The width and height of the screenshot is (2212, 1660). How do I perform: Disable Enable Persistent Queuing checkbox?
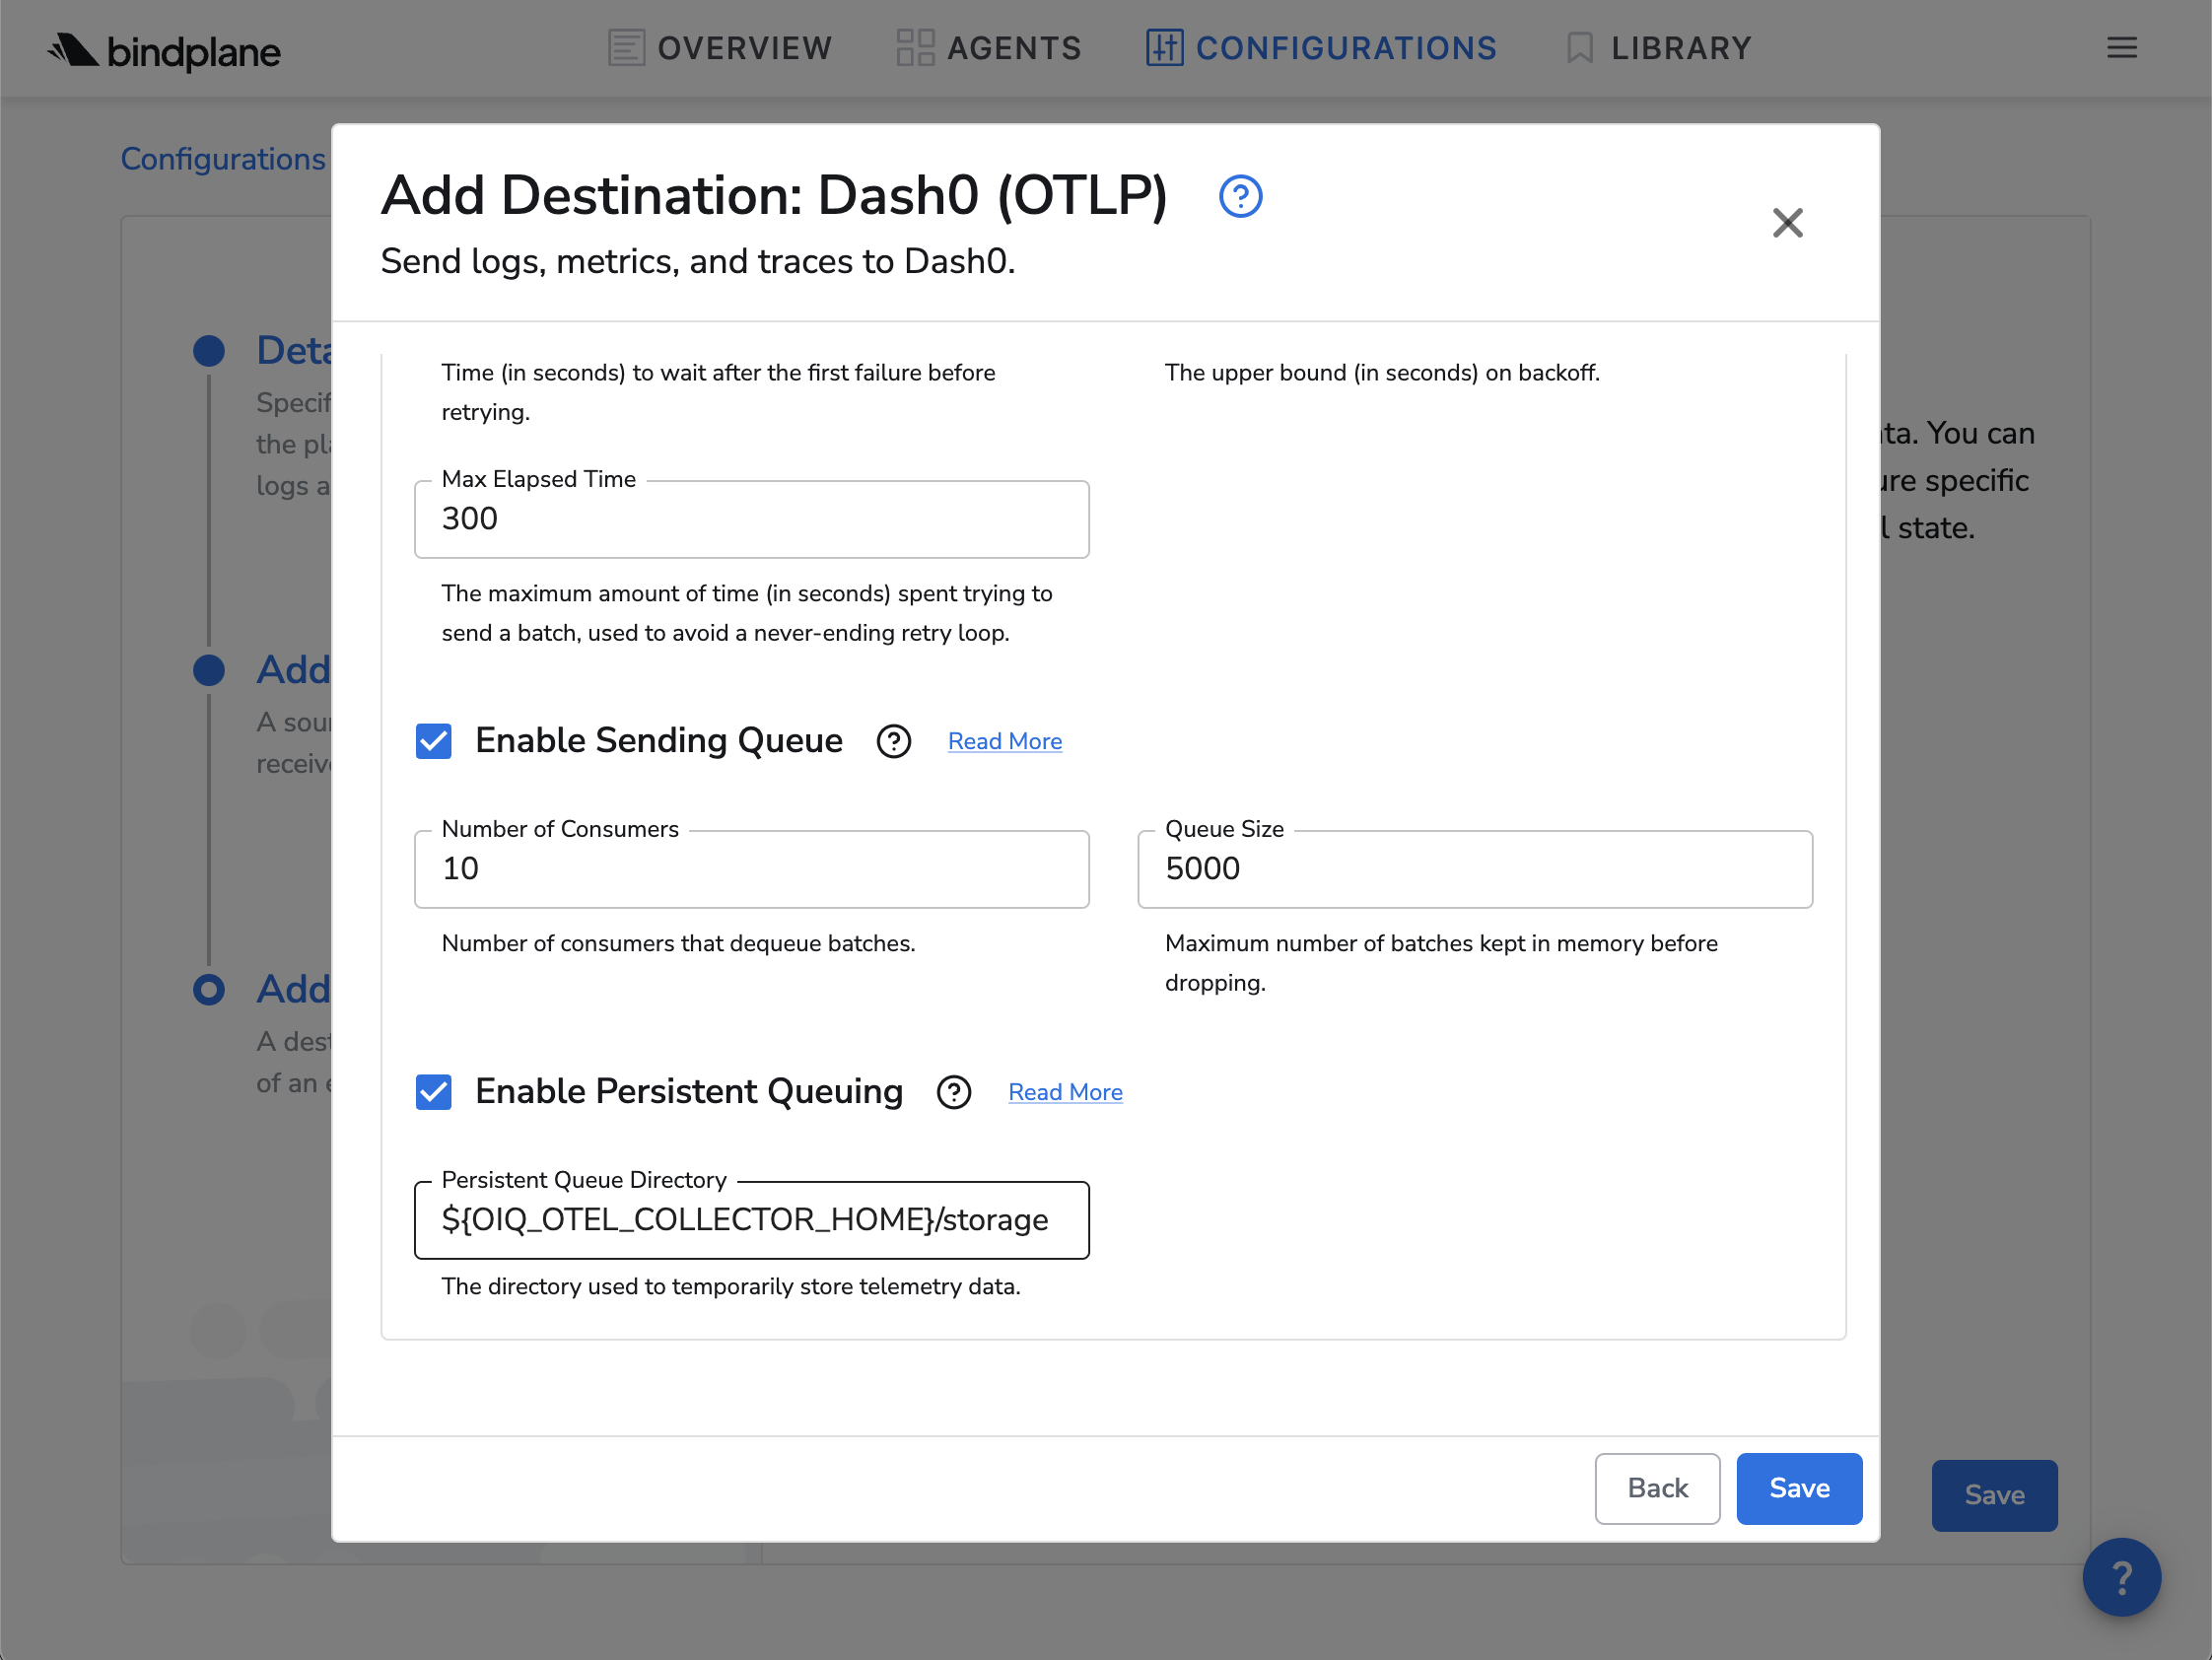coord(434,1092)
